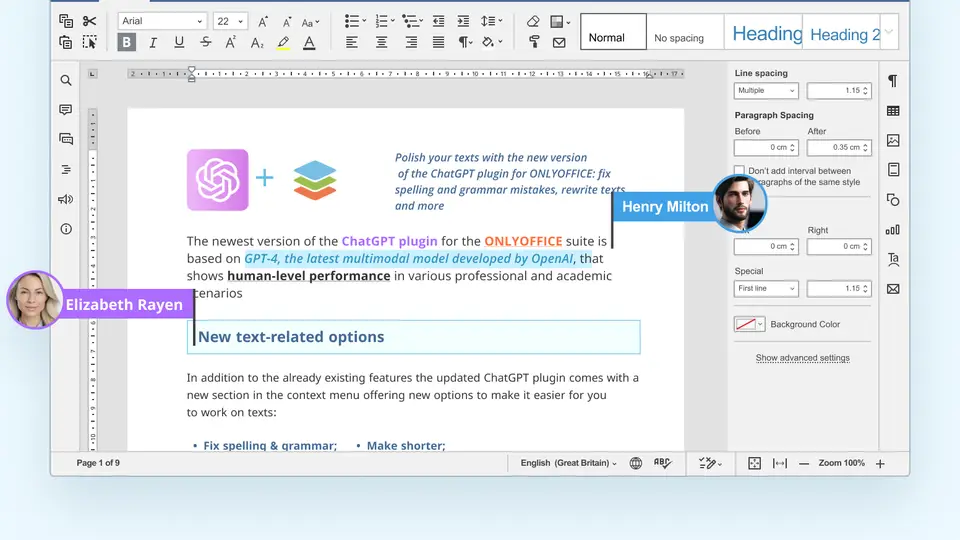Open the About info icon
Screen dimensions: 960x540
66,229
